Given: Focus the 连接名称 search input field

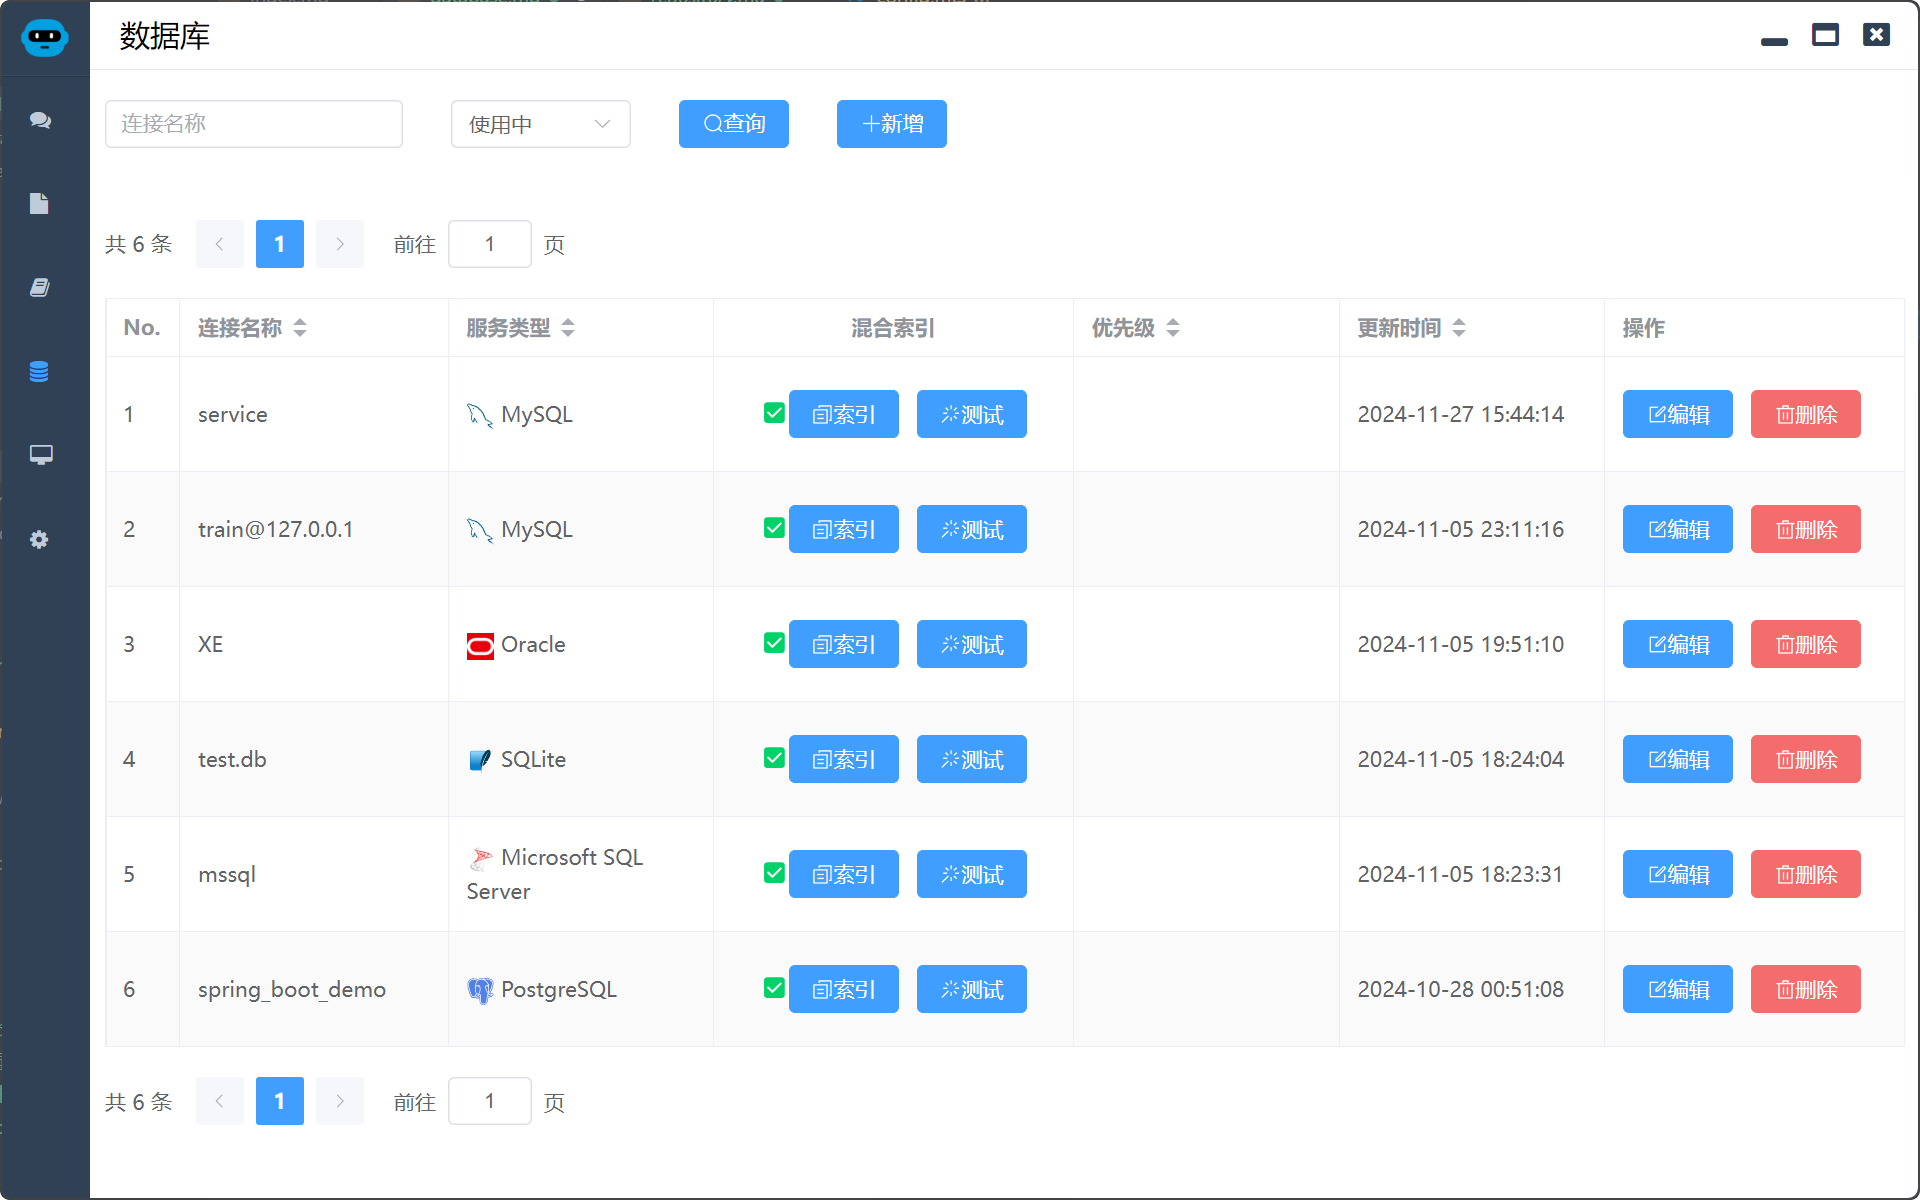Looking at the screenshot, I should pyautogui.click(x=254, y=124).
